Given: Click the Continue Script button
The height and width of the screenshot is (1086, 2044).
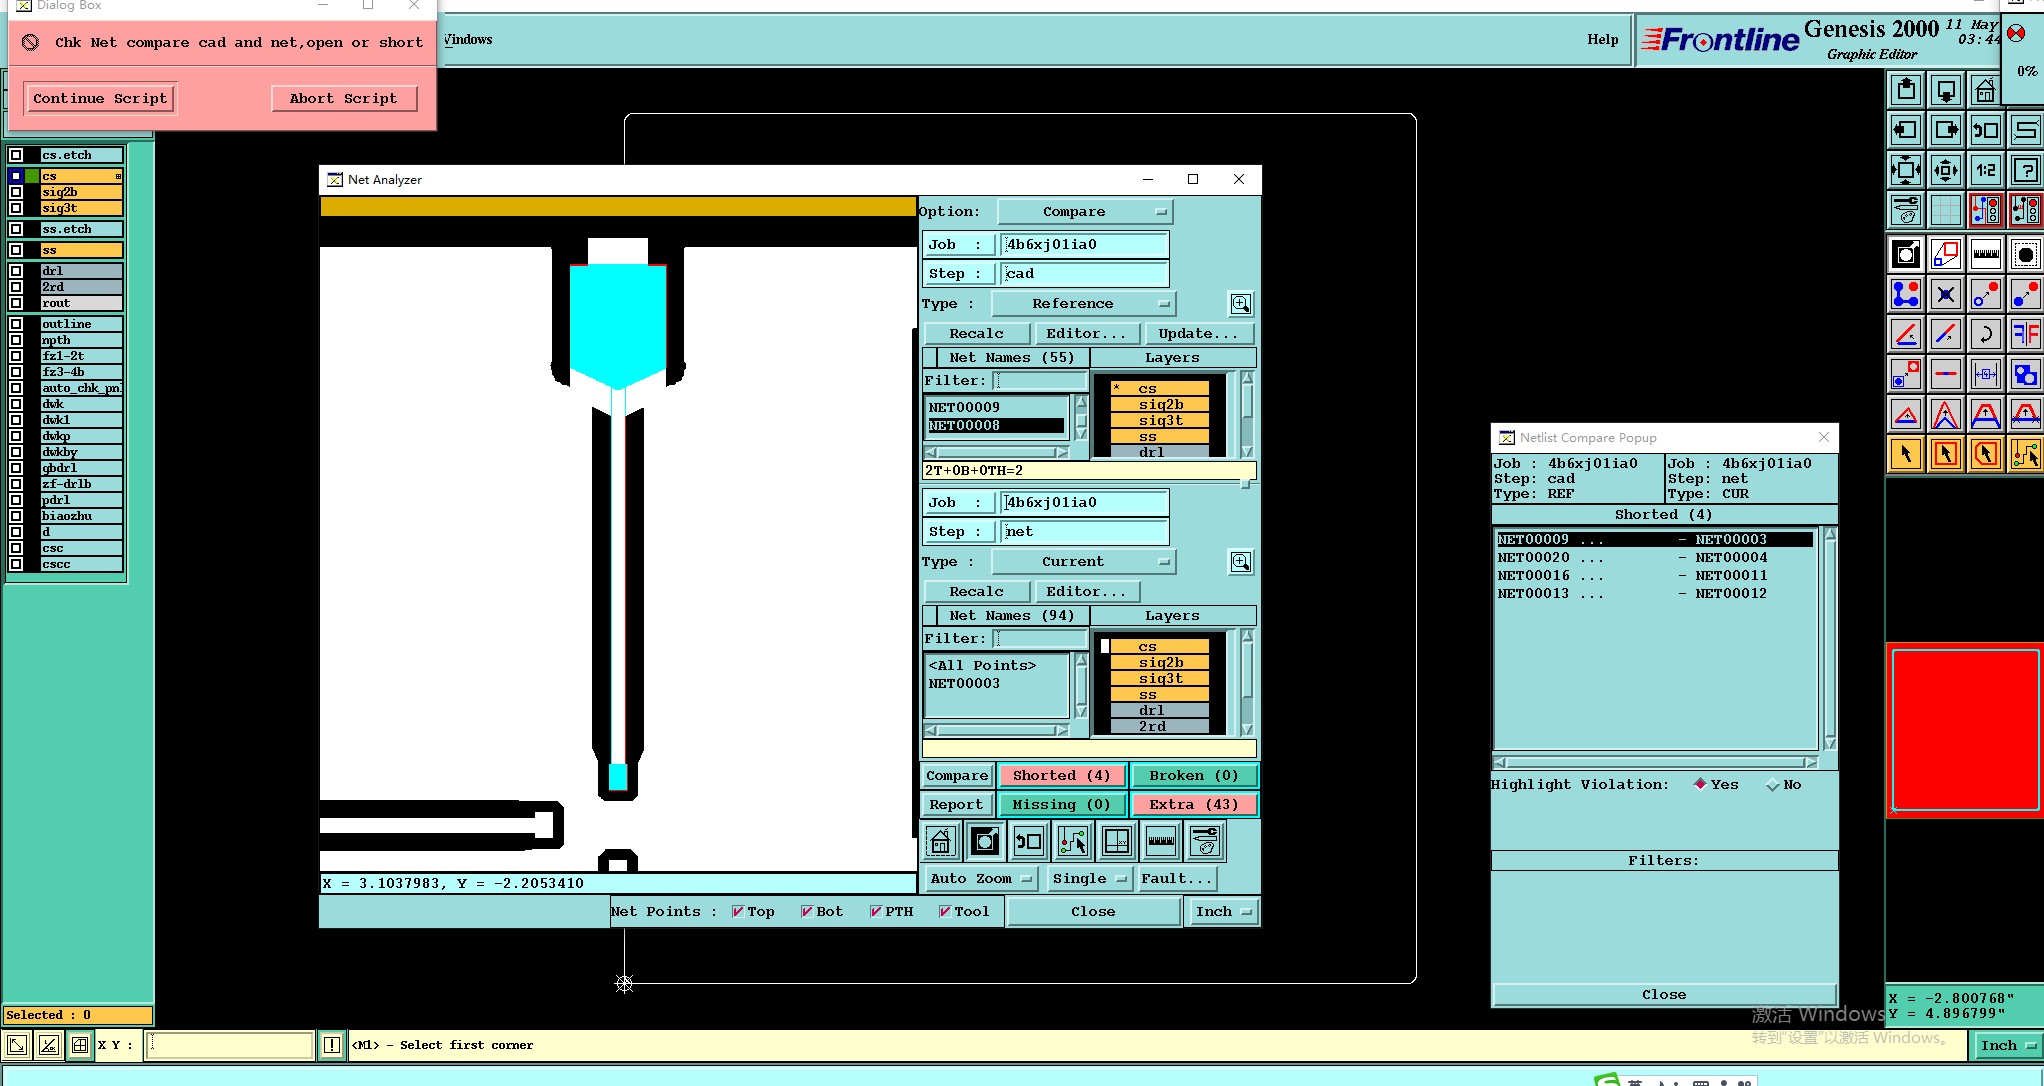Looking at the screenshot, I should click(100, 99).
